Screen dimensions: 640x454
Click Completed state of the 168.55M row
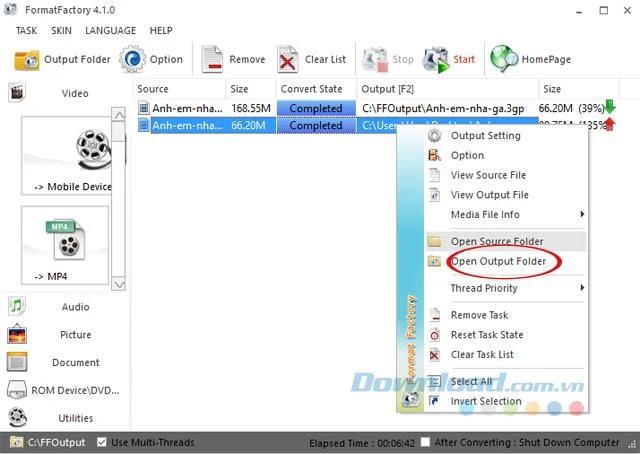point(316,108)
